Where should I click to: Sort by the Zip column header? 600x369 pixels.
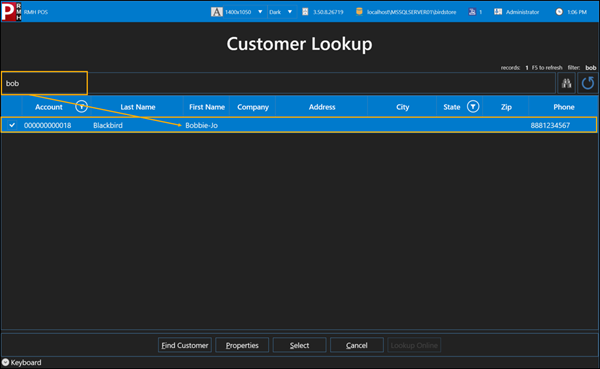pos(506,107)
